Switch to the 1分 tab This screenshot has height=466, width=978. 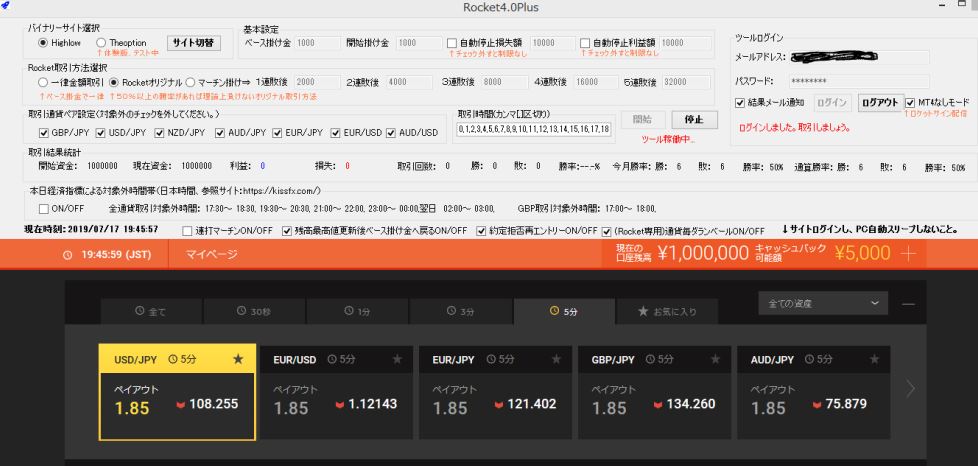(x=357, y=311)
